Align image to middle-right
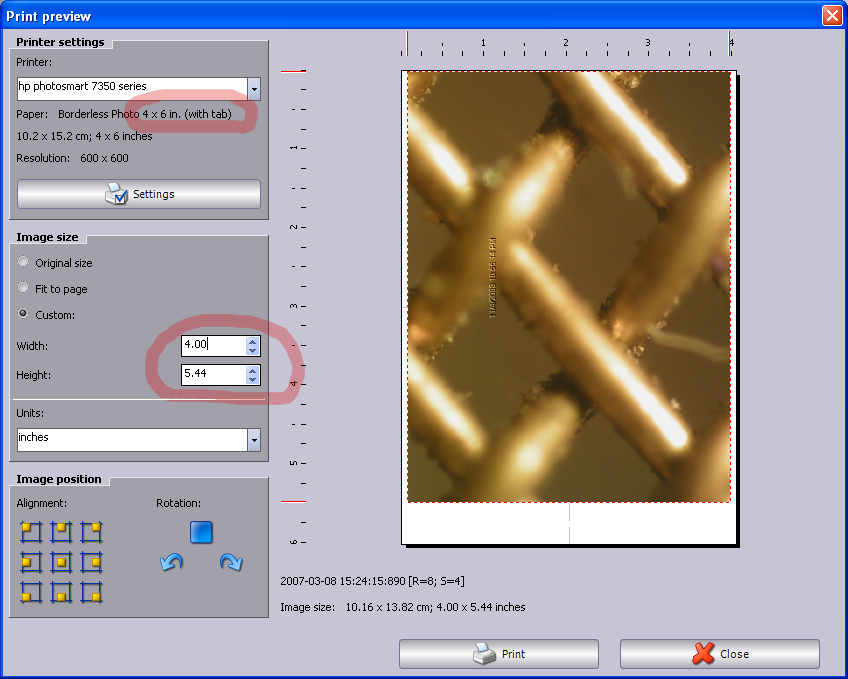Viewport: 848px width, 679px height. coord(91,562)
